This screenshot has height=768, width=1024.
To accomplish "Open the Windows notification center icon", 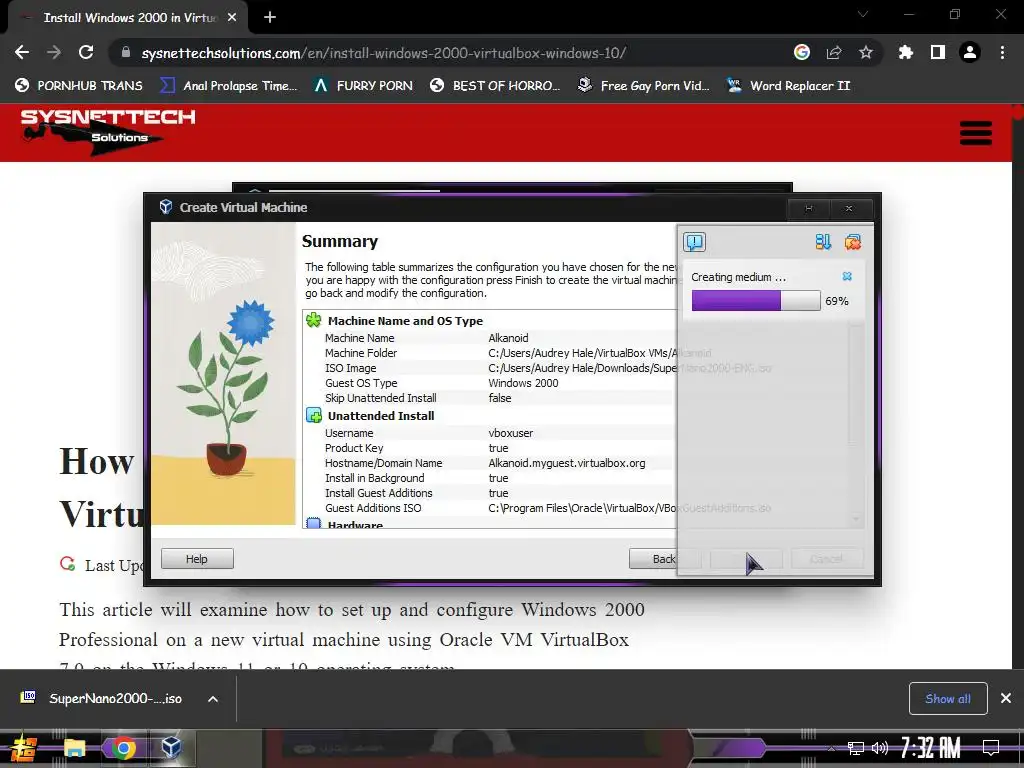I will pyautogui.click(x=991, y=748).
